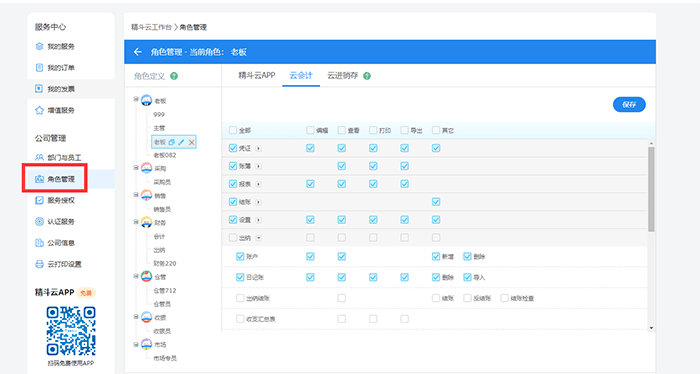This screenshot has height=374, width=700.
Task: Switch to the 云会计 tab
Action: tap(301, 75)
